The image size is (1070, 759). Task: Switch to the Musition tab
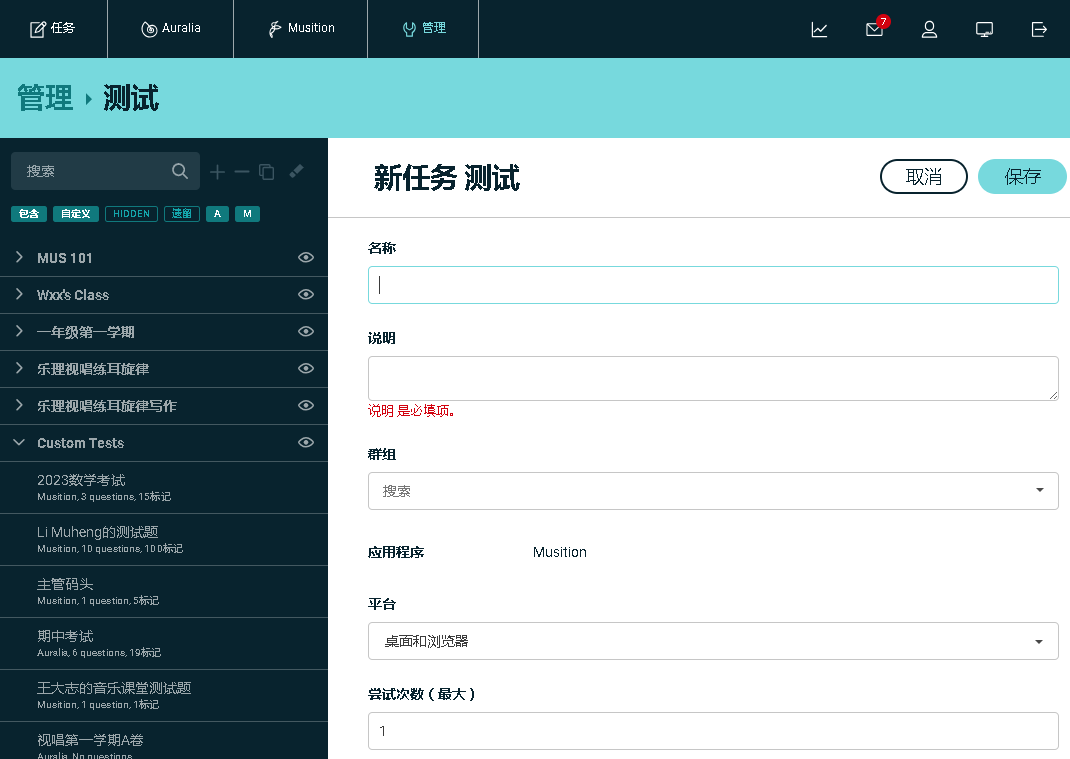click(301, 29)
